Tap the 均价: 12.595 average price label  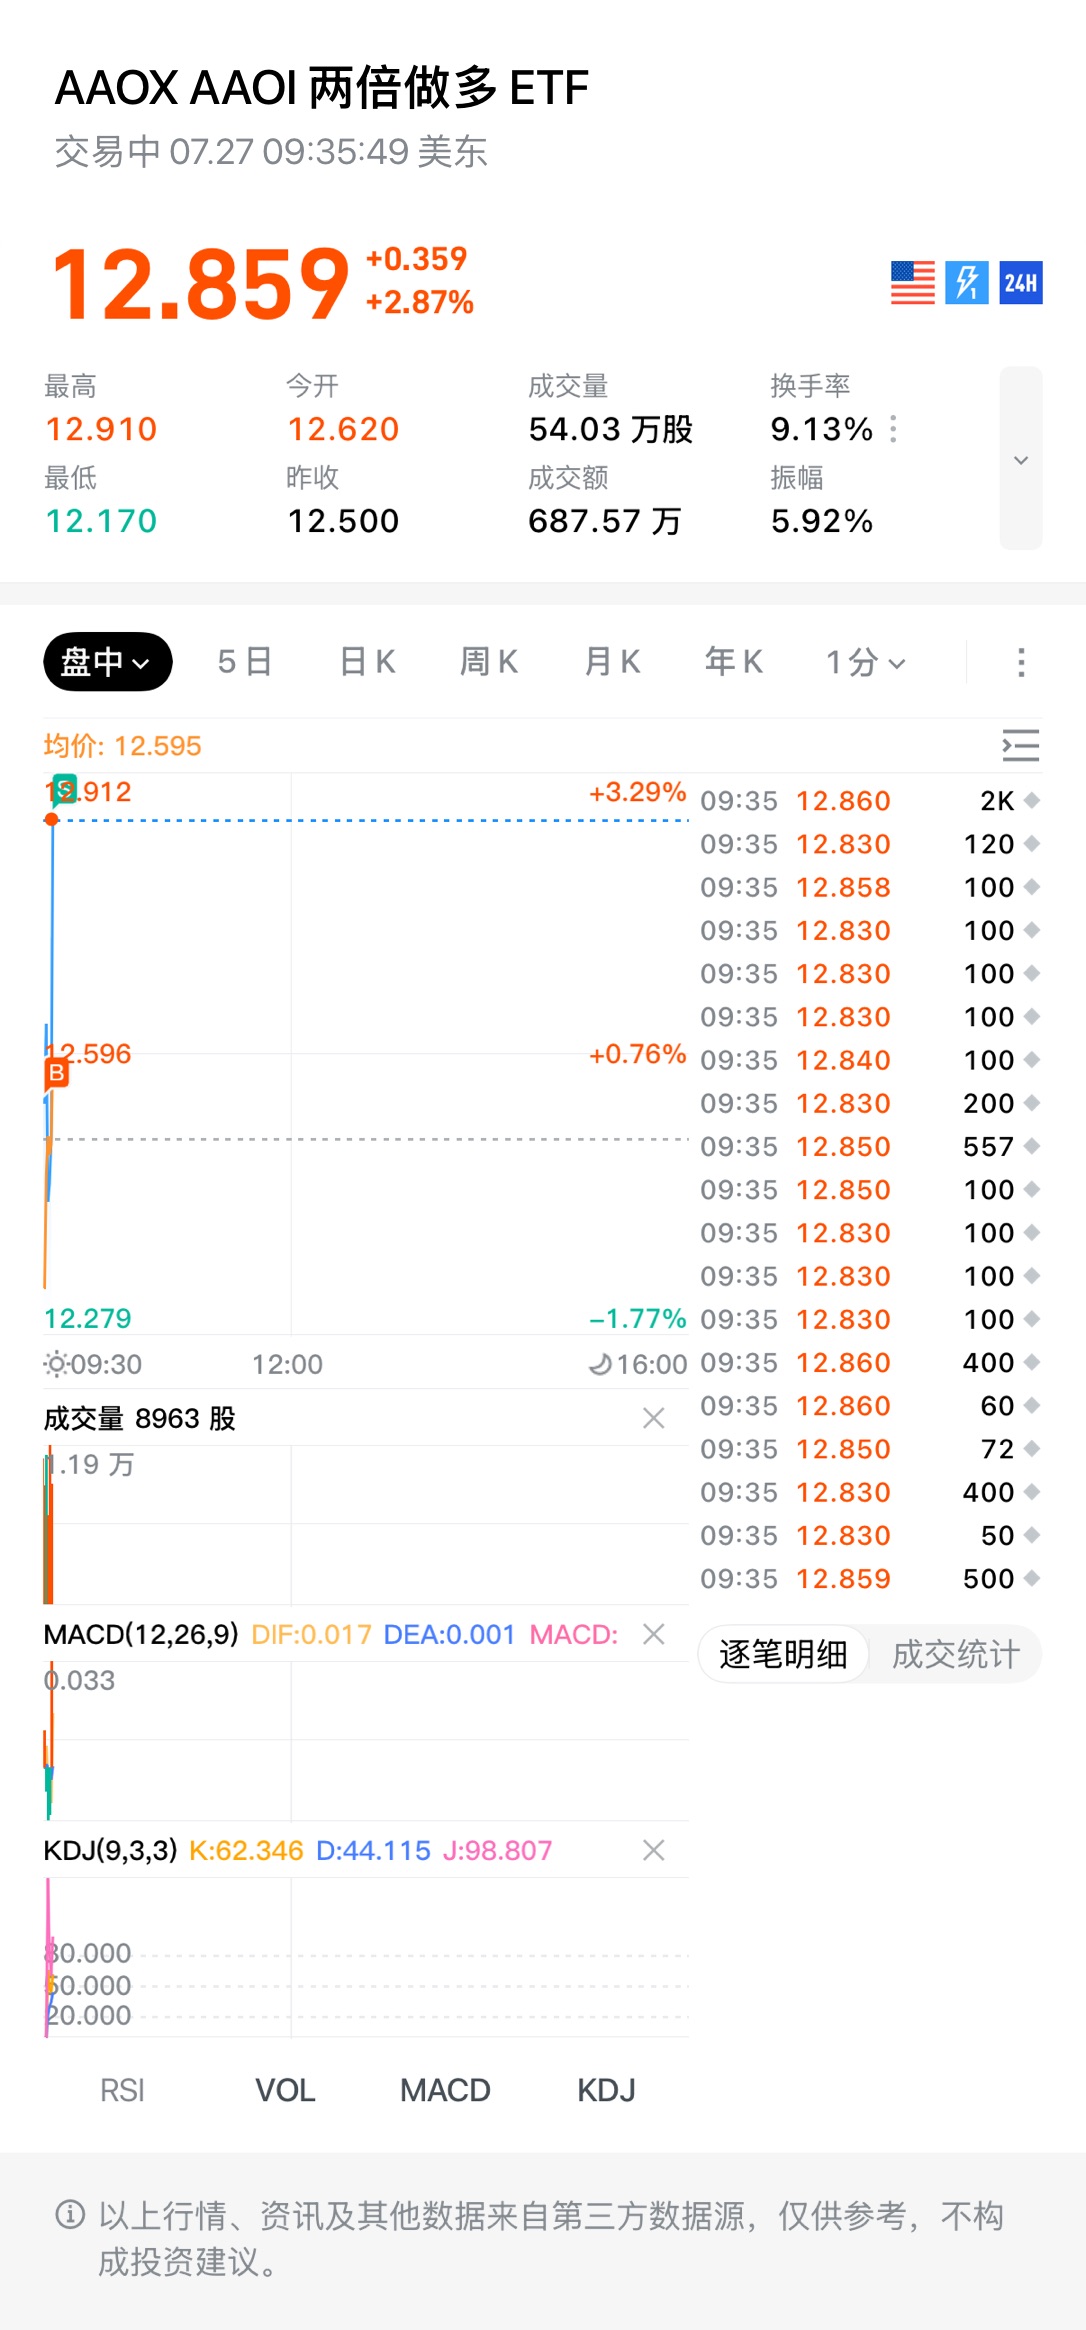click(x=123, y=746)
